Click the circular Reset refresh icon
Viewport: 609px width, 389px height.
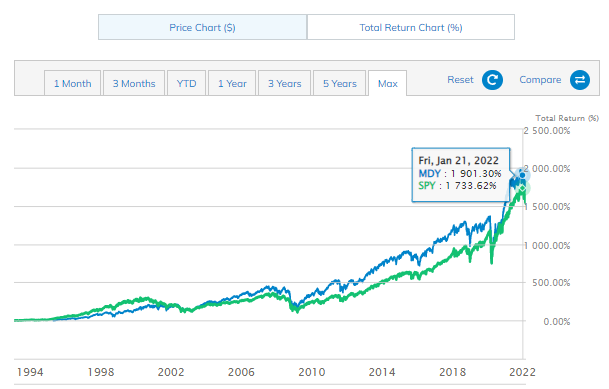pos(492,80)
